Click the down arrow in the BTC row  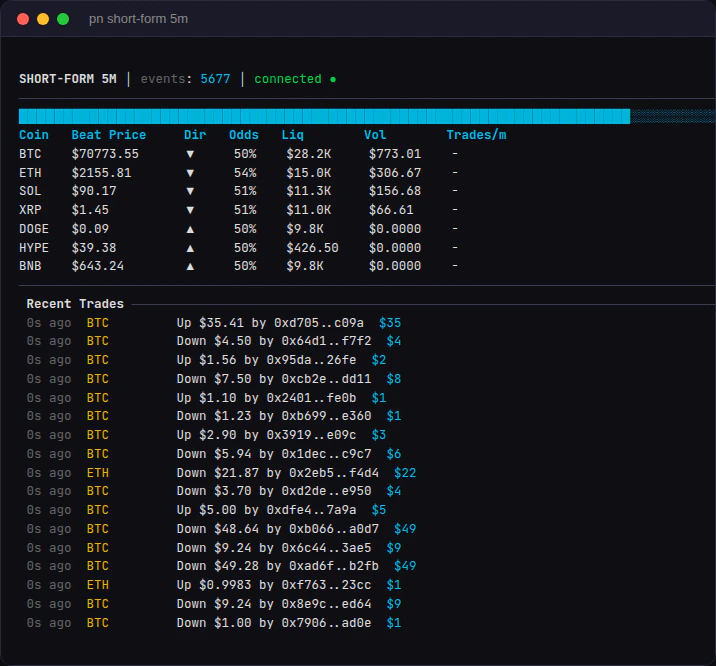pos(190,154)
